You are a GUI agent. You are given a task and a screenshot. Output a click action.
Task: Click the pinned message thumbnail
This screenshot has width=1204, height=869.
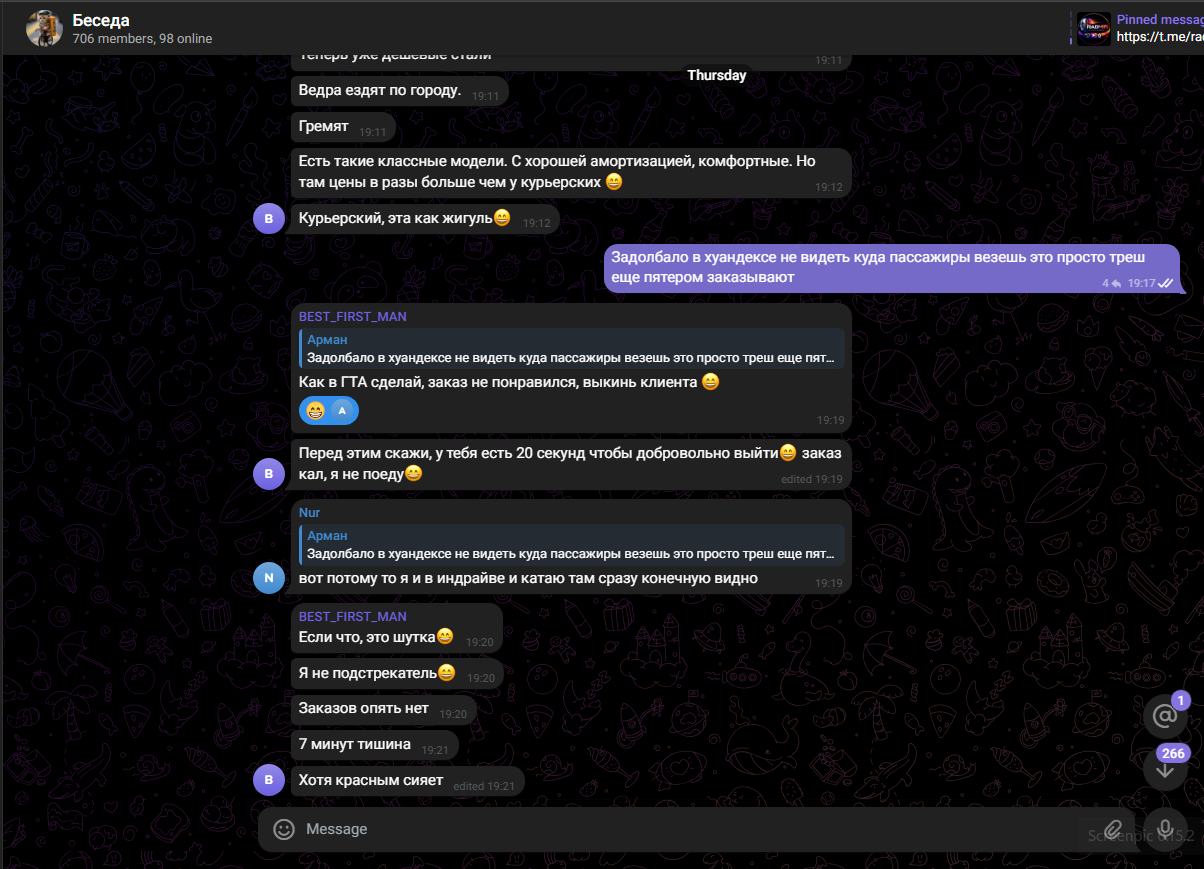pos(1093,28)
